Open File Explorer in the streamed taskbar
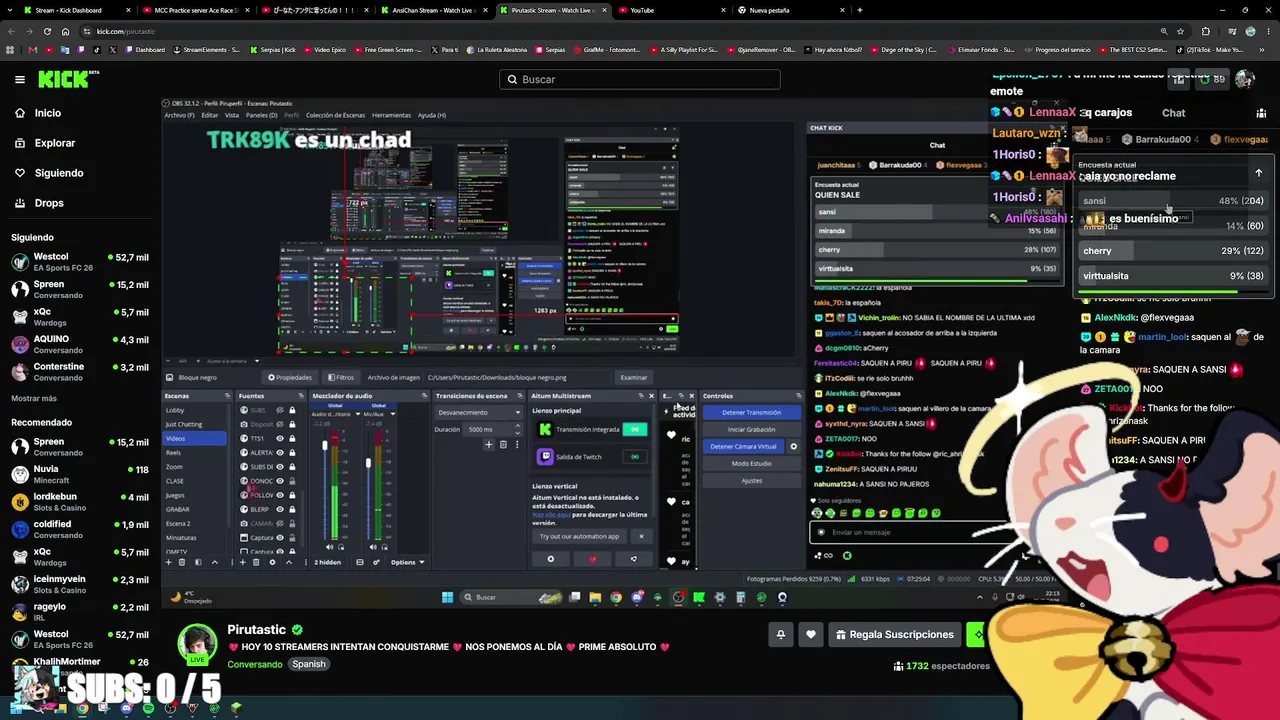The image size is (1280, 720). pos(595,597)
